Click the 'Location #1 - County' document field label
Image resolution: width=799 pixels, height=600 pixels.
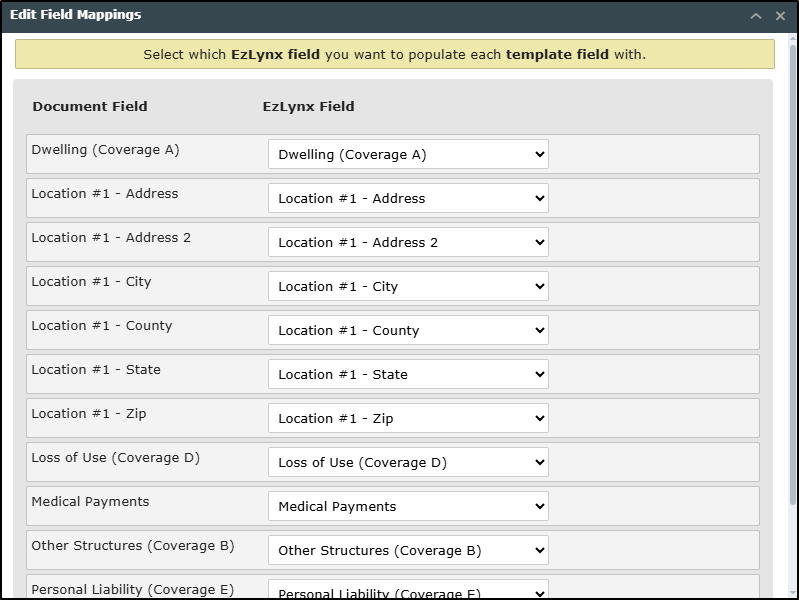[102, 326]
